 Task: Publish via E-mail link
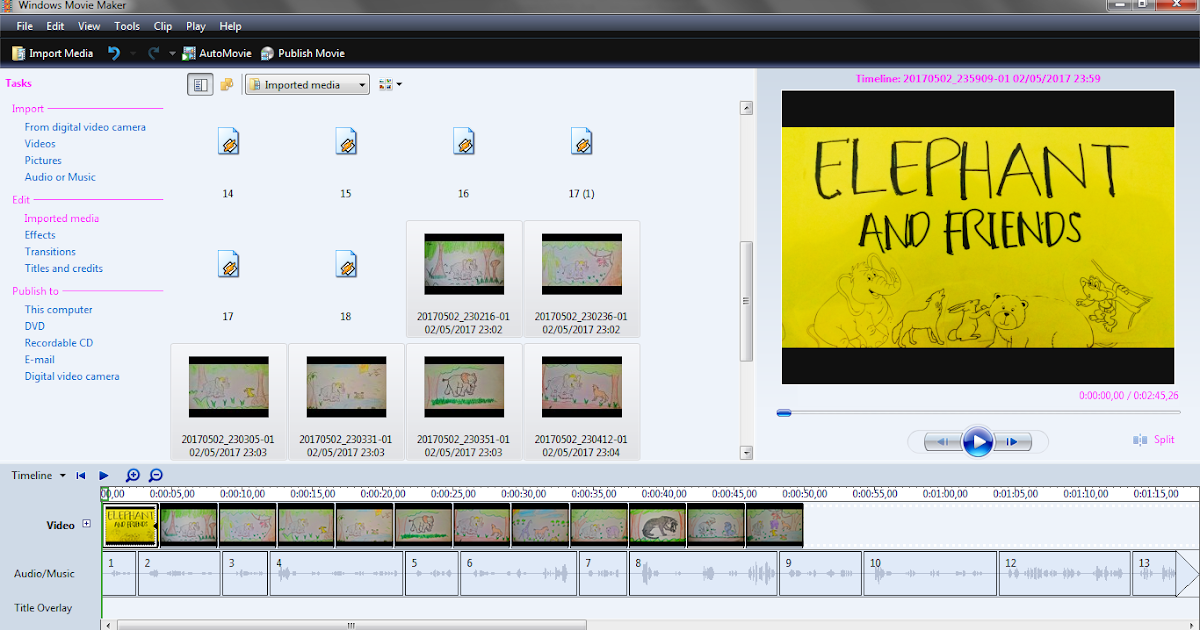tap(40, 360)
